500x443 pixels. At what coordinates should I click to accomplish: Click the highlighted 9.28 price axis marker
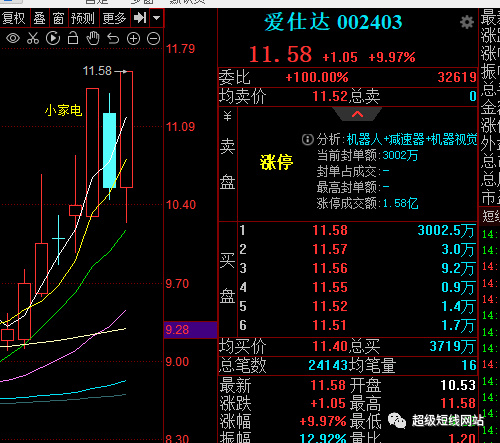(191, 330)
